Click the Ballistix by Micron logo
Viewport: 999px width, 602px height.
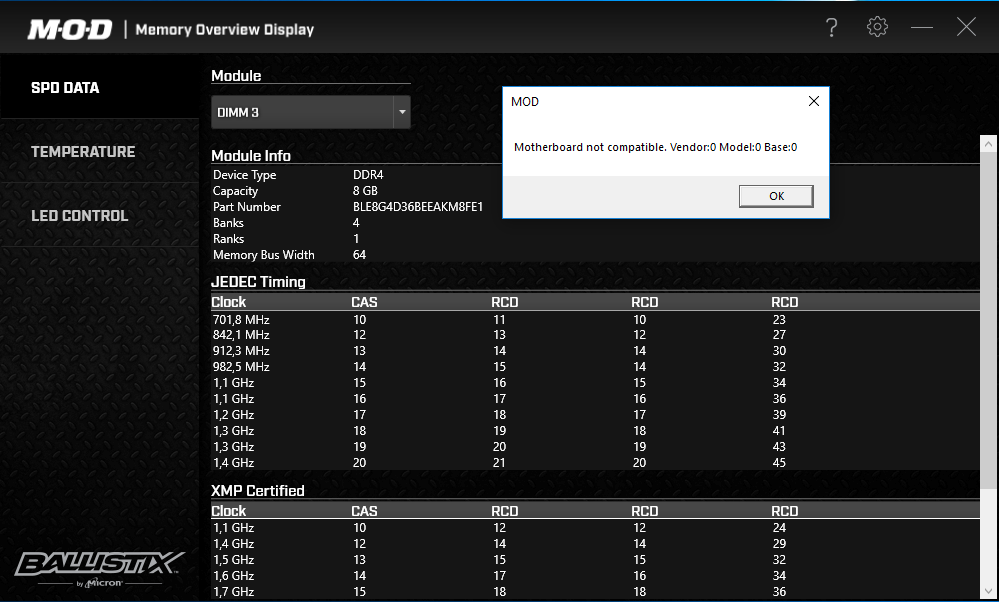pyautogui.click(x=99, y=568)
